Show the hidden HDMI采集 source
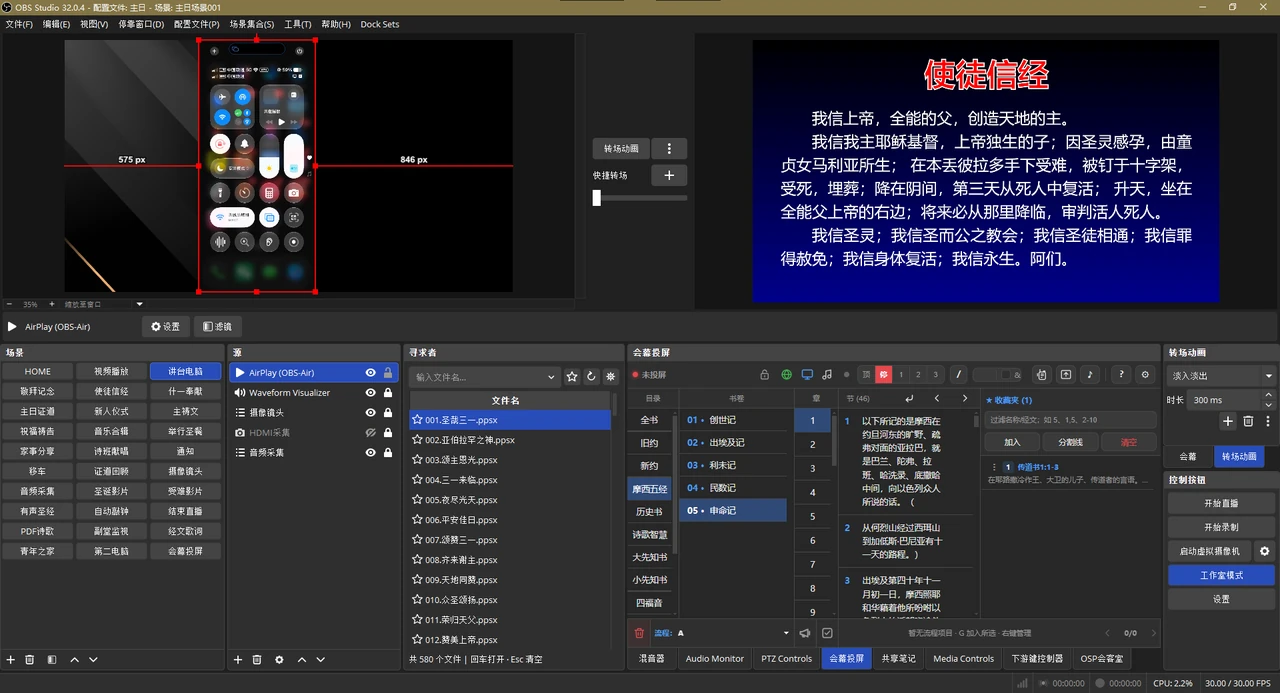The height and width of the screenshot is (693, 1280). 371,433
